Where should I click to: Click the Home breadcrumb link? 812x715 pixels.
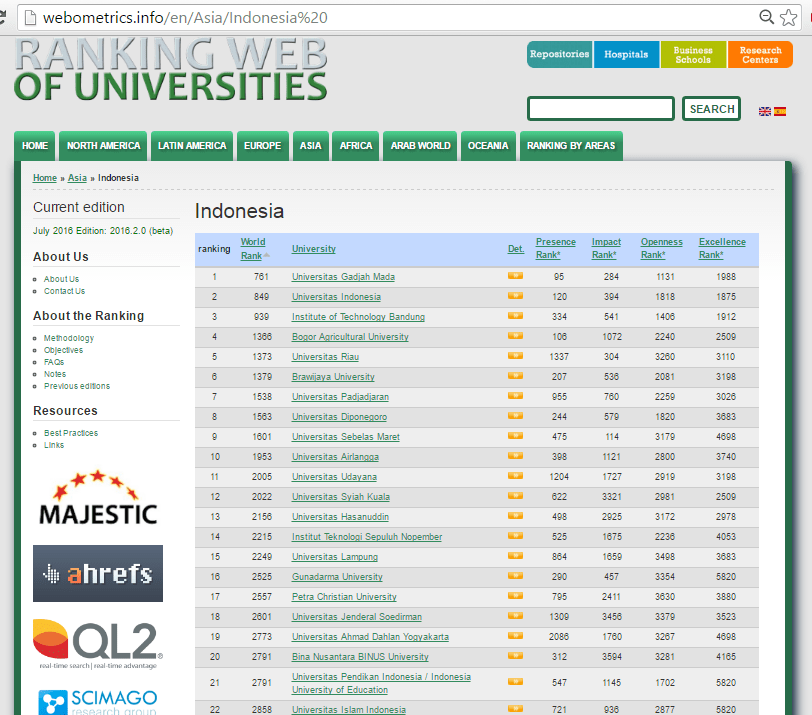pyautogui.click(x=45, y=178)
